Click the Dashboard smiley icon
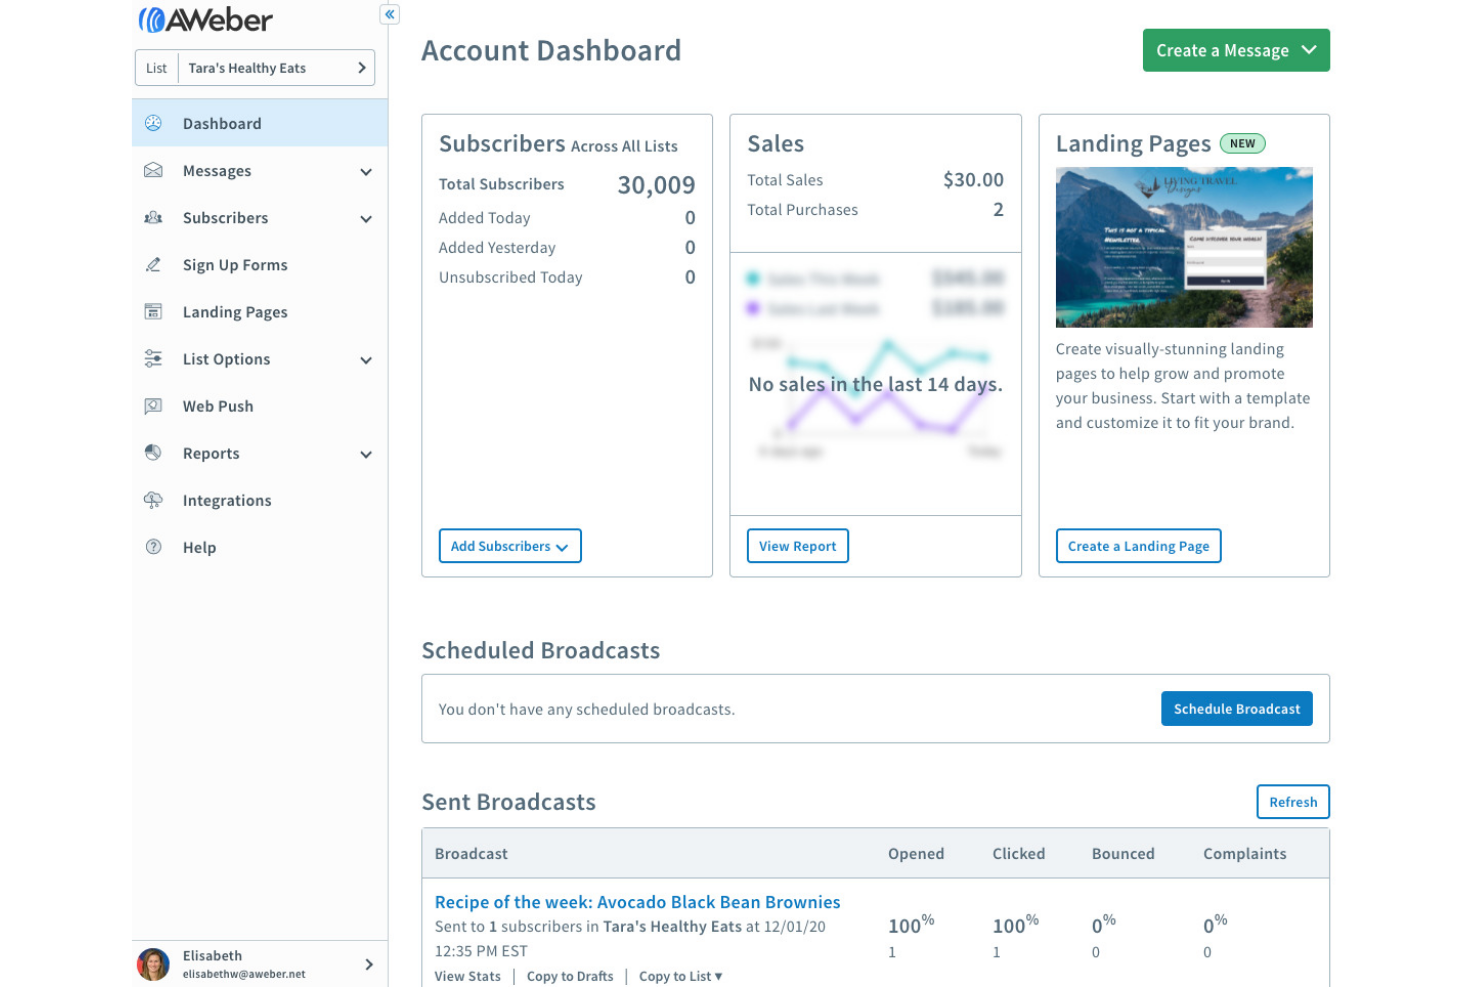1480x987 pixels. coord(153,122)
